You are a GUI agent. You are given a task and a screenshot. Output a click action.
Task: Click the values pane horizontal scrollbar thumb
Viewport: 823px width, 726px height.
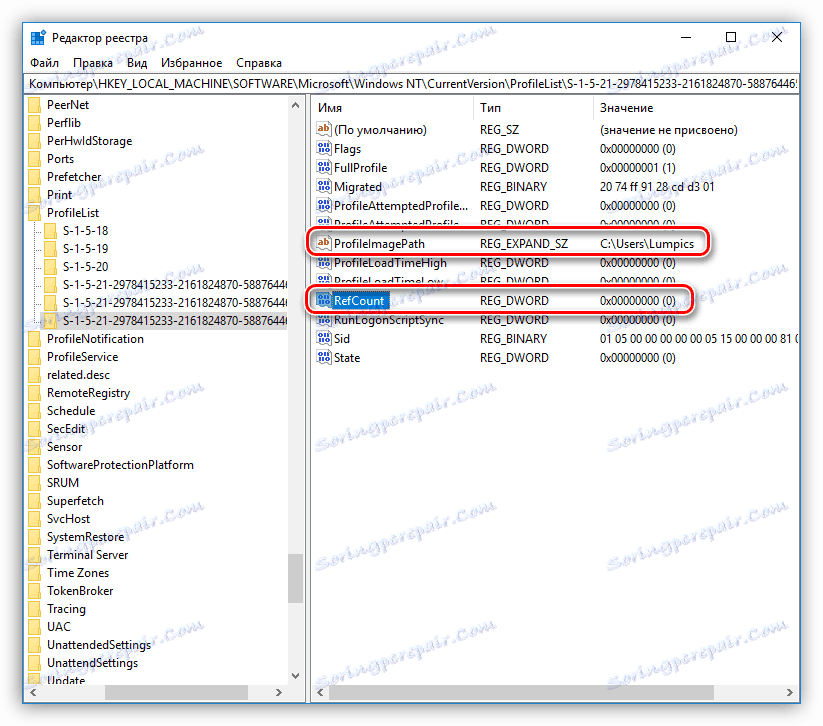pos(521,693)
